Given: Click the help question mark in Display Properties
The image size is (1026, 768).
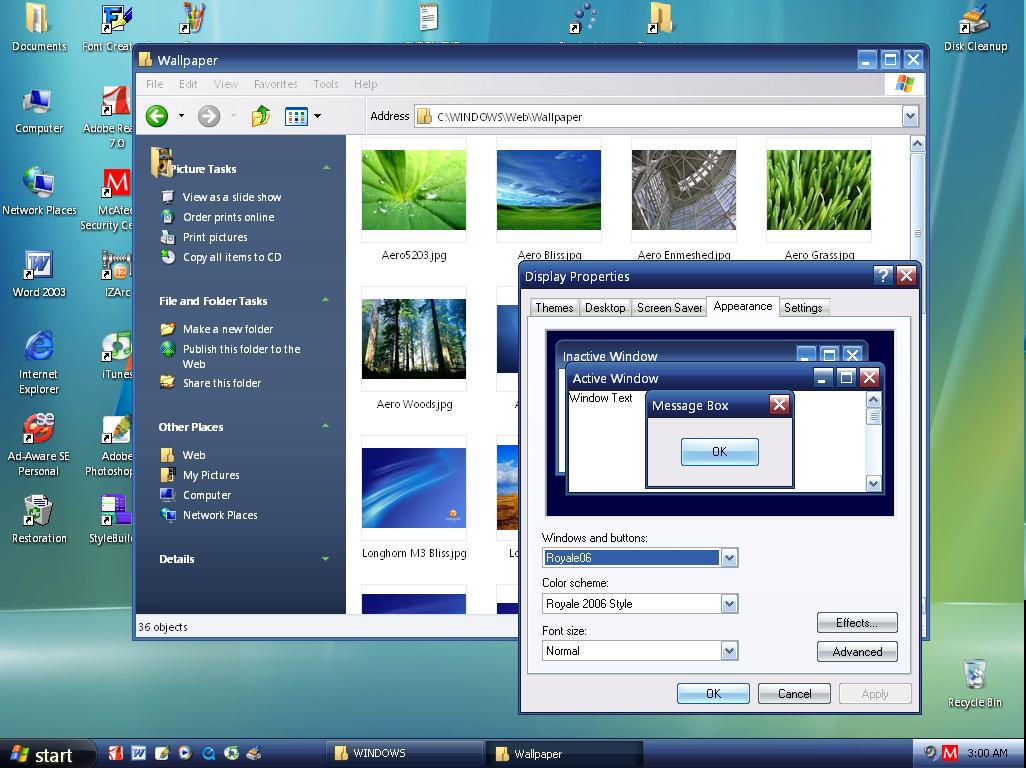Looking at the screenshot, I should click(x=882, y=276).
